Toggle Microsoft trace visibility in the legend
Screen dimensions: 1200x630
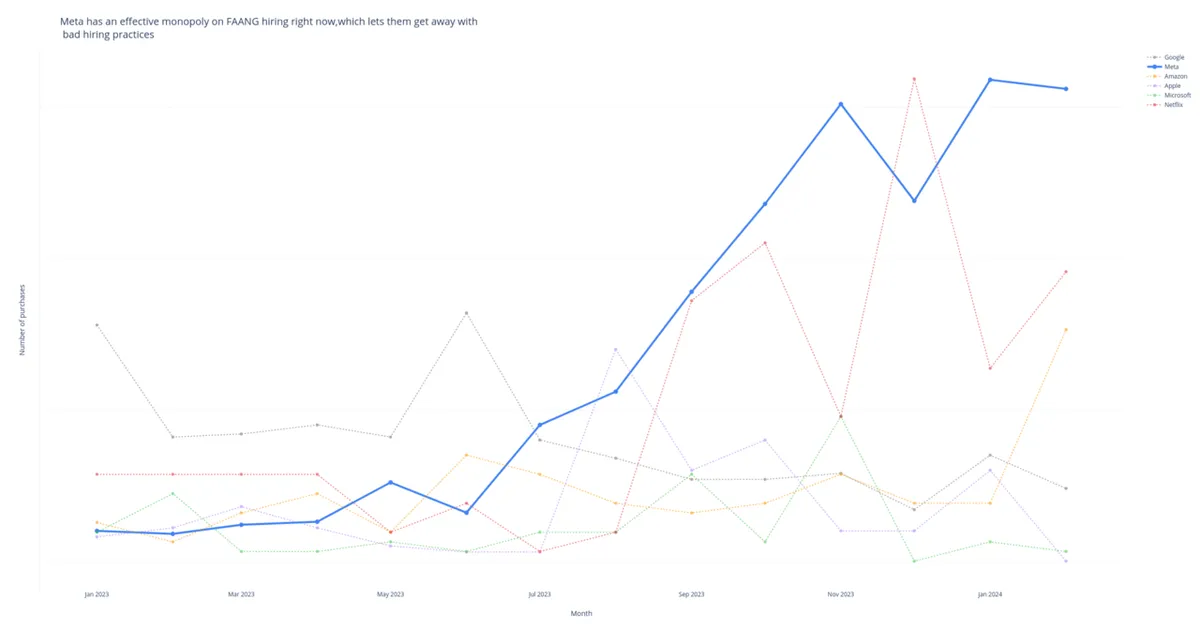(x=1176, y=95)
